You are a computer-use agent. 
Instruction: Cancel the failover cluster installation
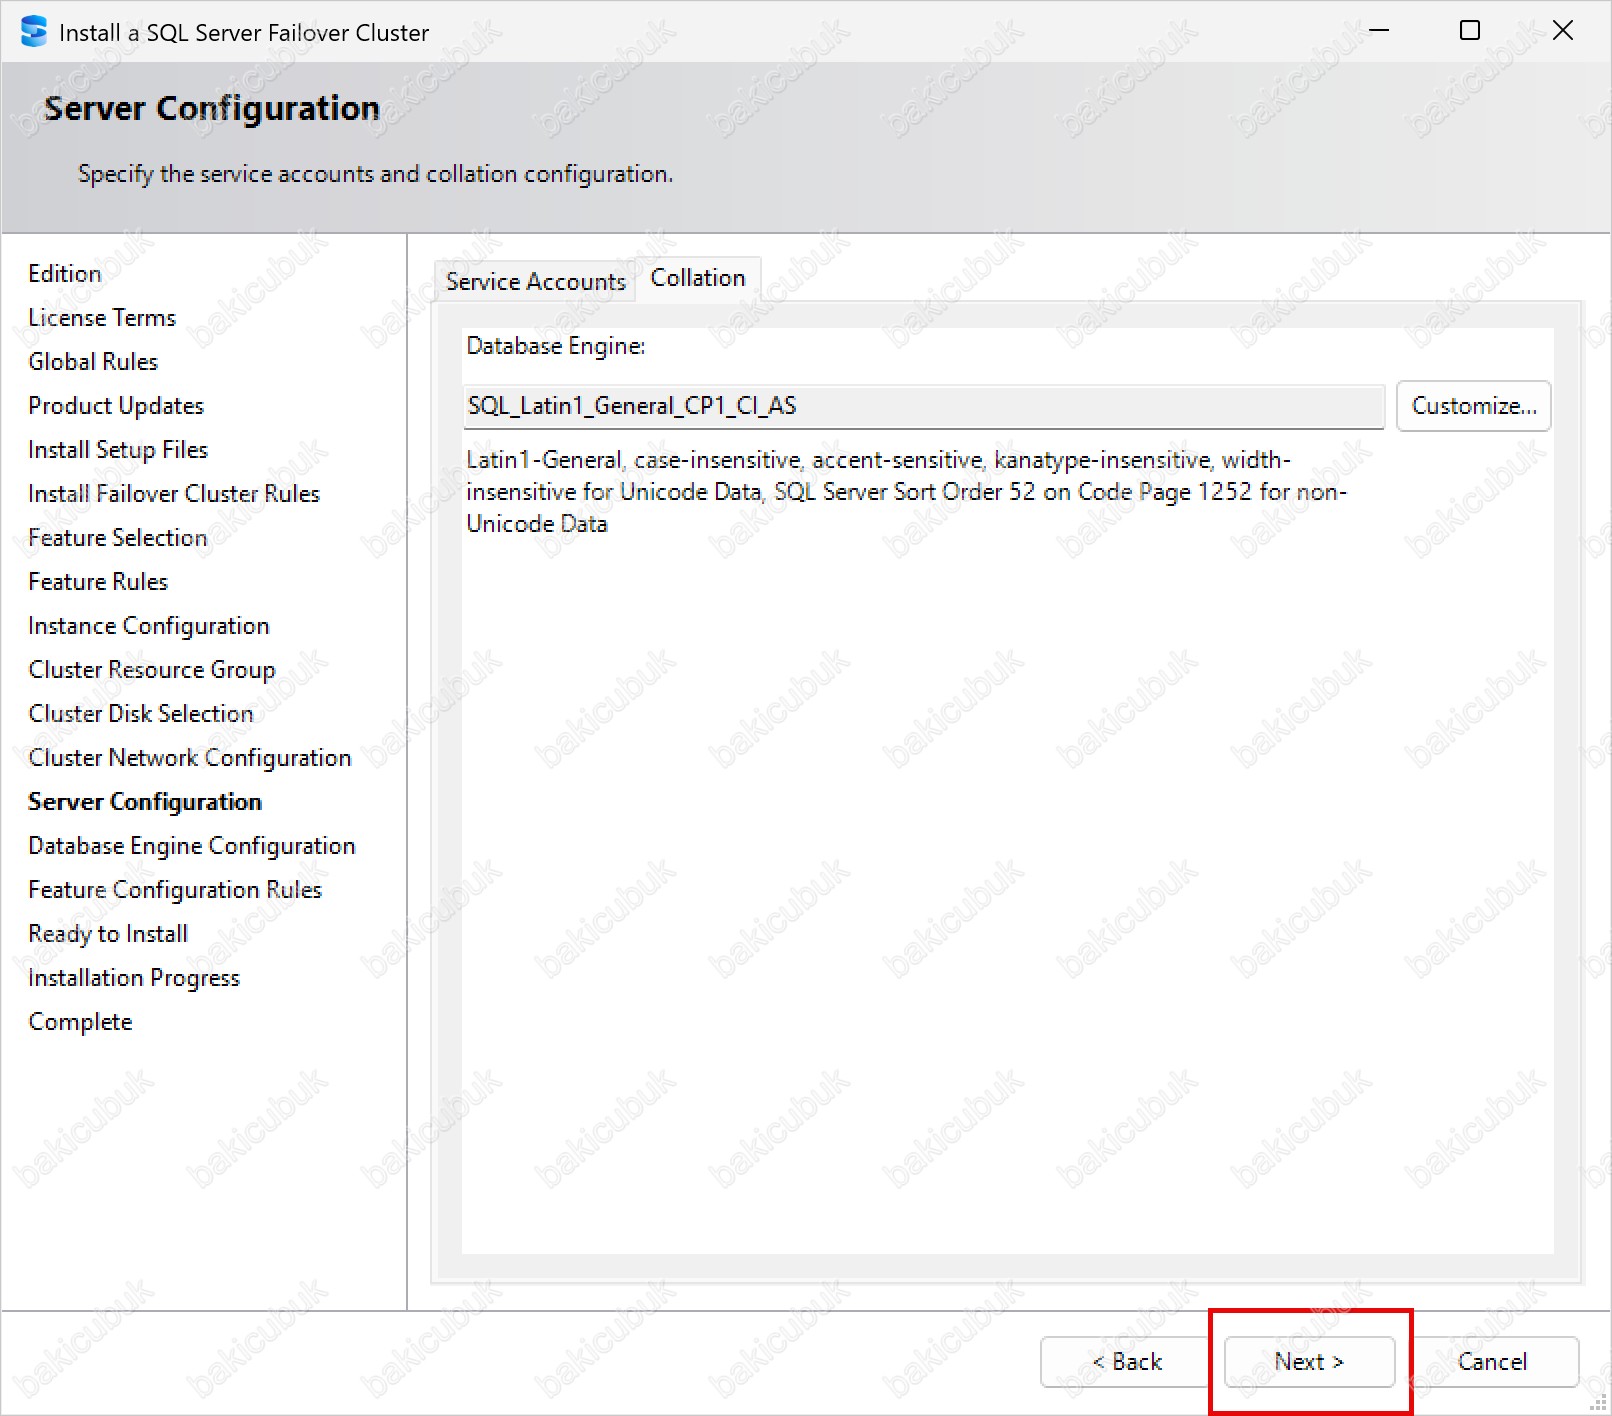click(1492, 1362)
